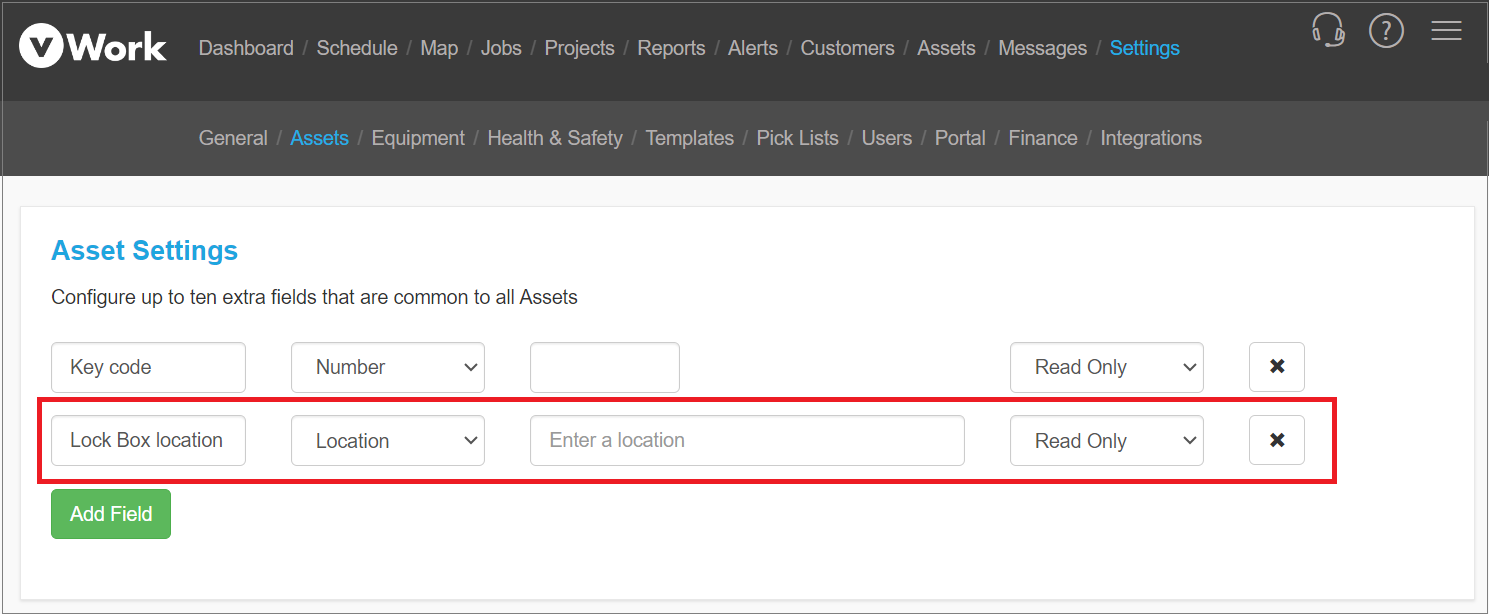Screen dimensions: 1489x614
Task: Open the Integrations settings section
Action: (x=1150, y=138)
